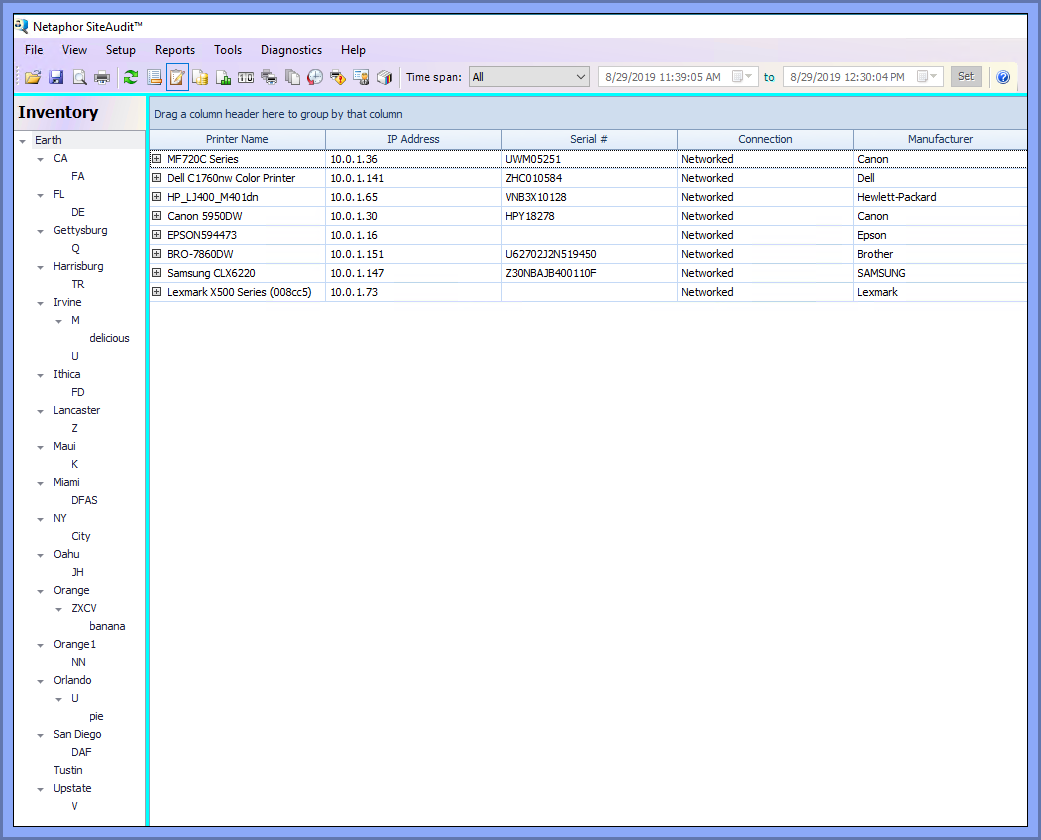Open the end date calendar dropdown arrow
Image resolution: width=1041 pixels, height=840 pixels.
pyautogui.click(x=933, y=76)
